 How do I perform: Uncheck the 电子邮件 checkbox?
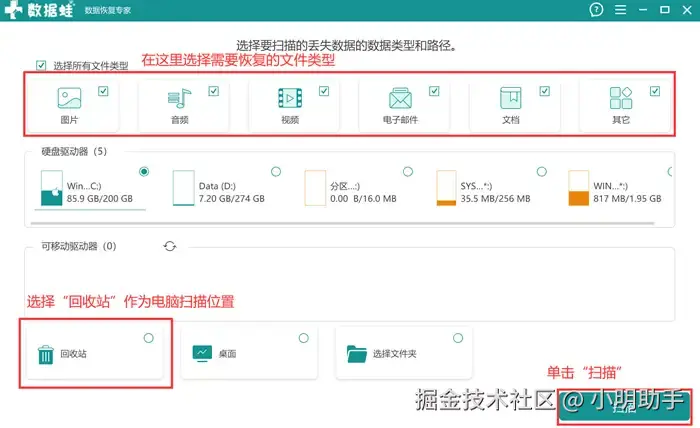coord(434,91)
